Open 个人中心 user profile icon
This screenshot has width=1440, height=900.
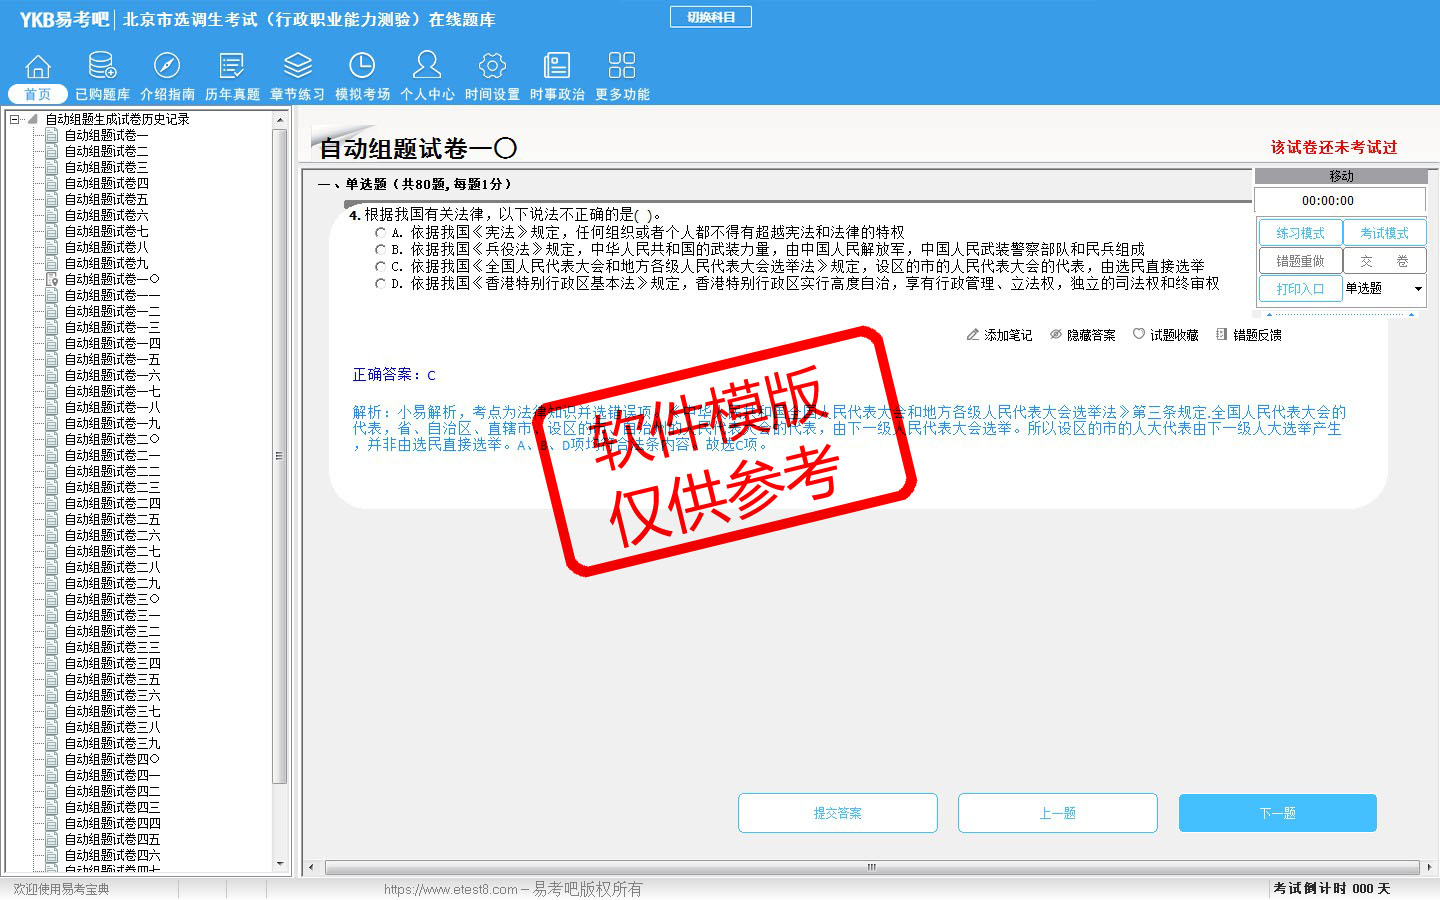427,67
